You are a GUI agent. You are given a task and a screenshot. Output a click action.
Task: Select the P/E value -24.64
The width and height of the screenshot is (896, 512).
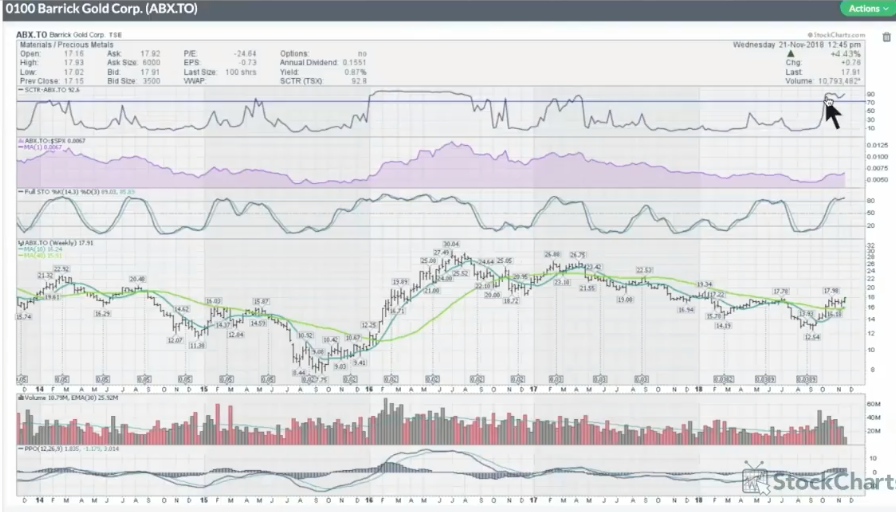[x=245, y=54]
